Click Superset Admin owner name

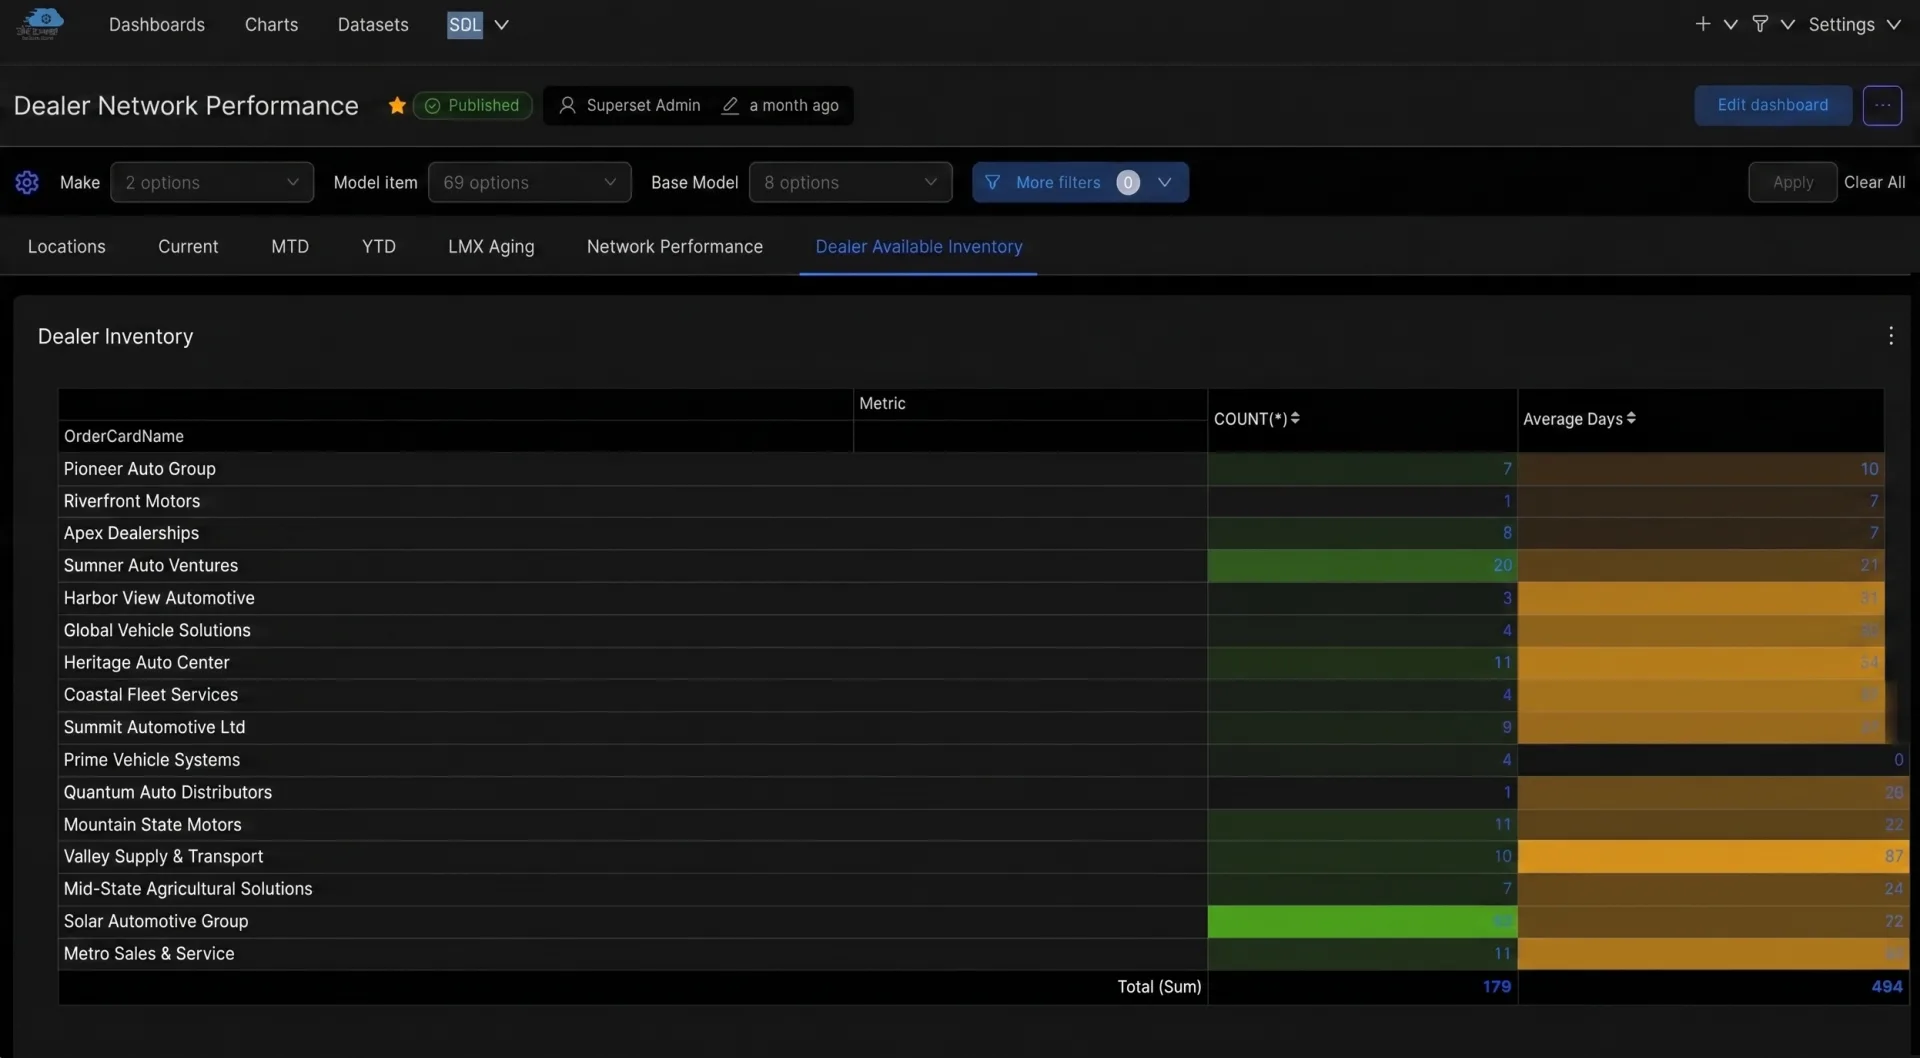pos(643,105)
